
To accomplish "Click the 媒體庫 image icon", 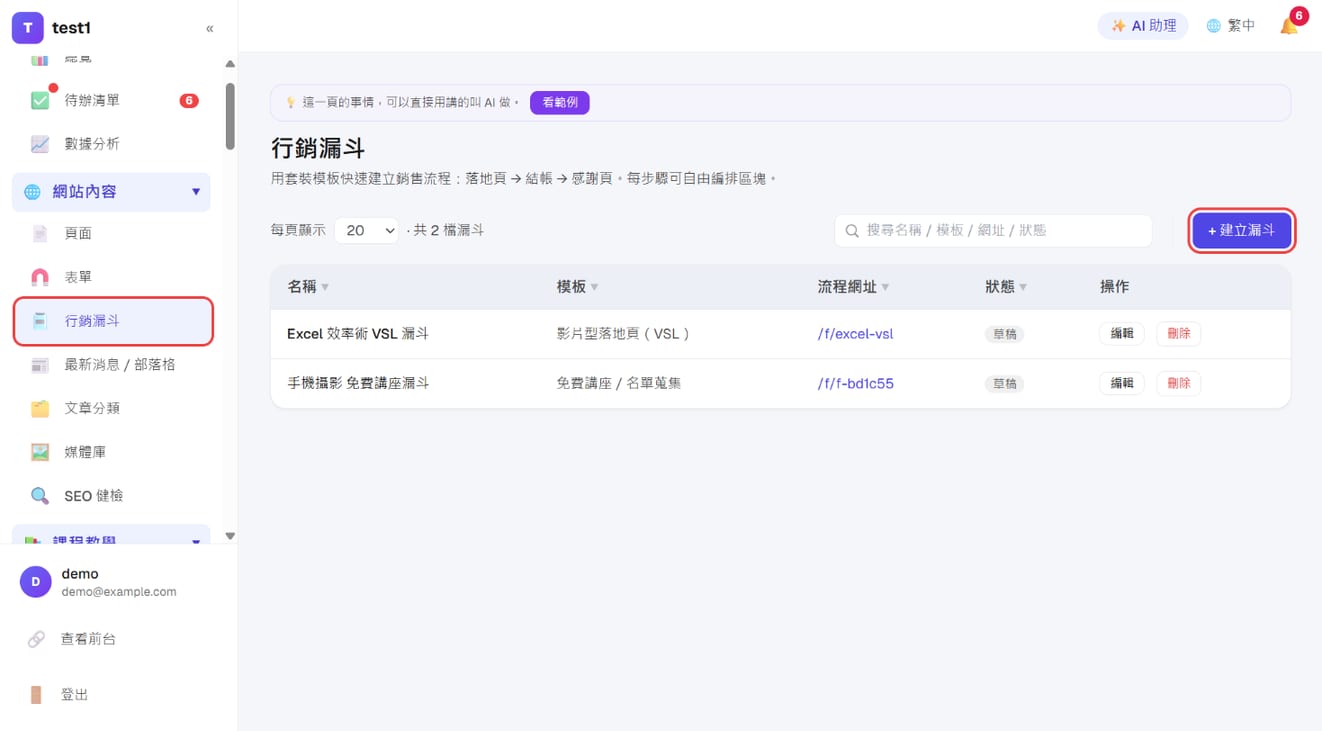I will tap(40, 452).
